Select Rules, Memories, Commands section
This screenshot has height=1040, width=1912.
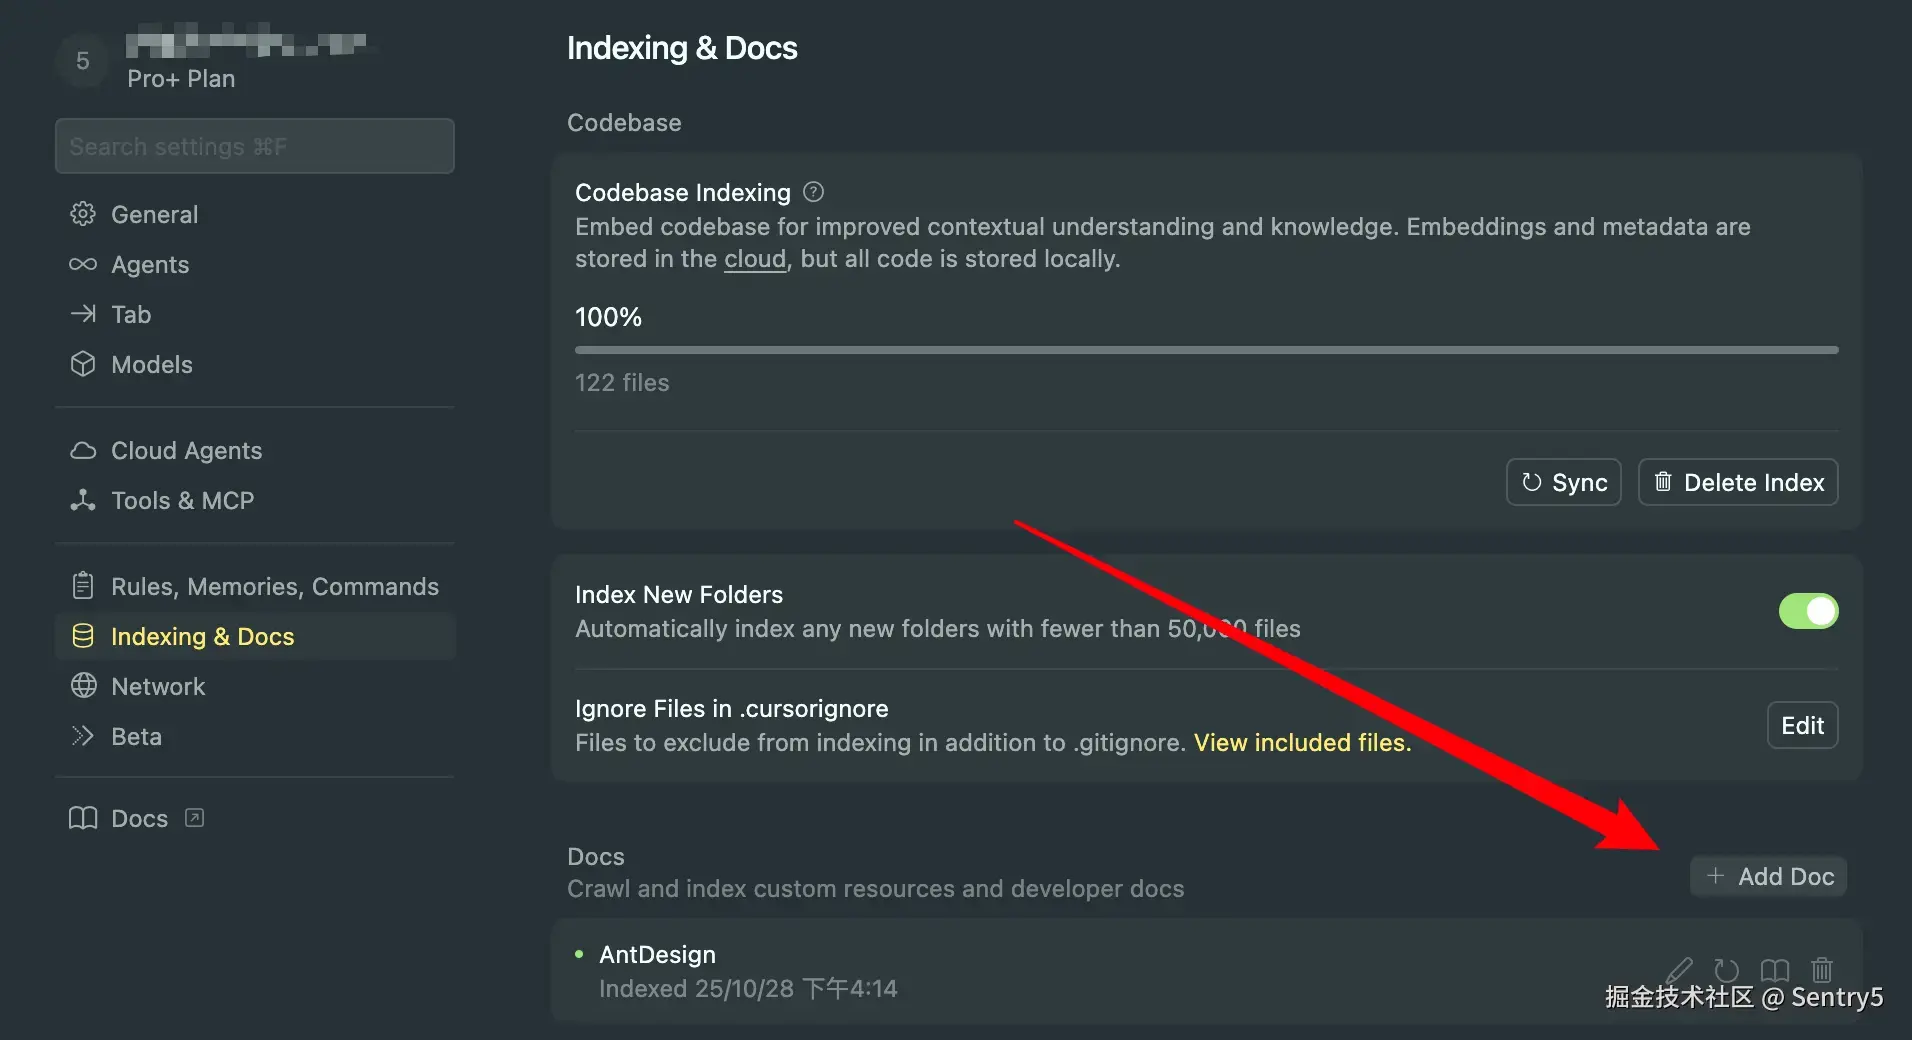coord(274,587)
